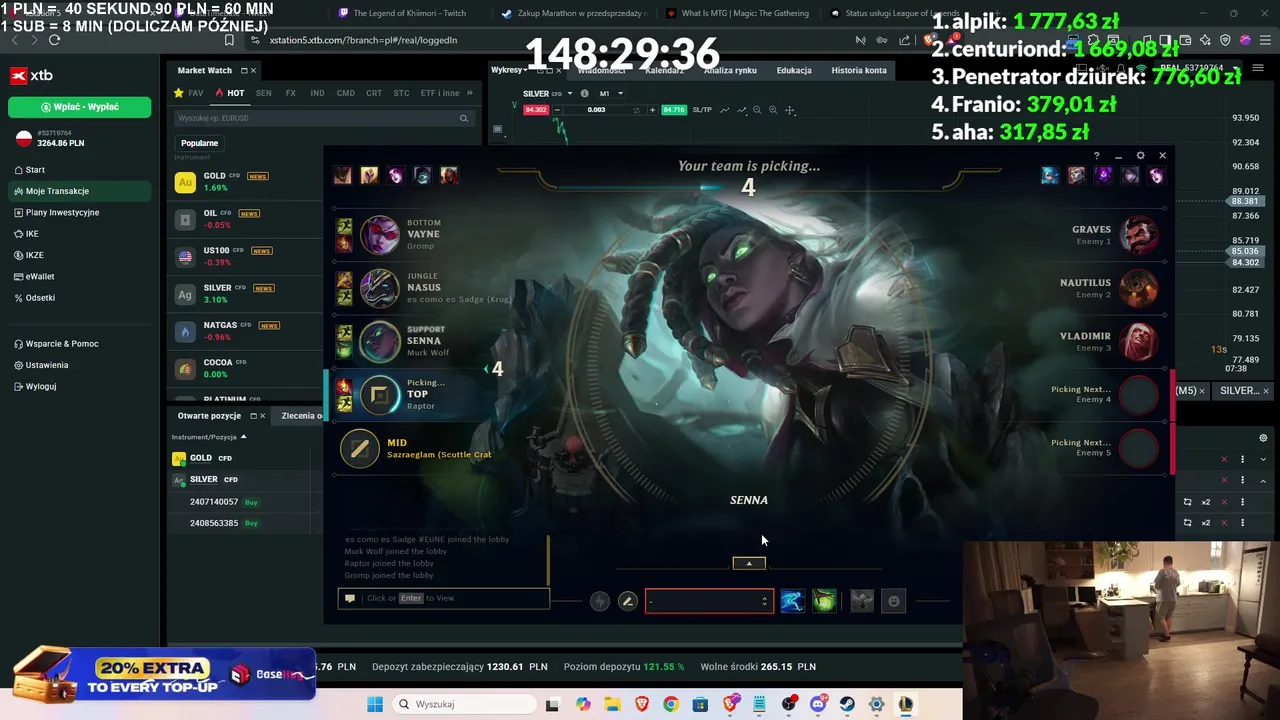This screenshot has width=1280, height=720.
Task: Open League client settings gear
Action: (1140, 156)
